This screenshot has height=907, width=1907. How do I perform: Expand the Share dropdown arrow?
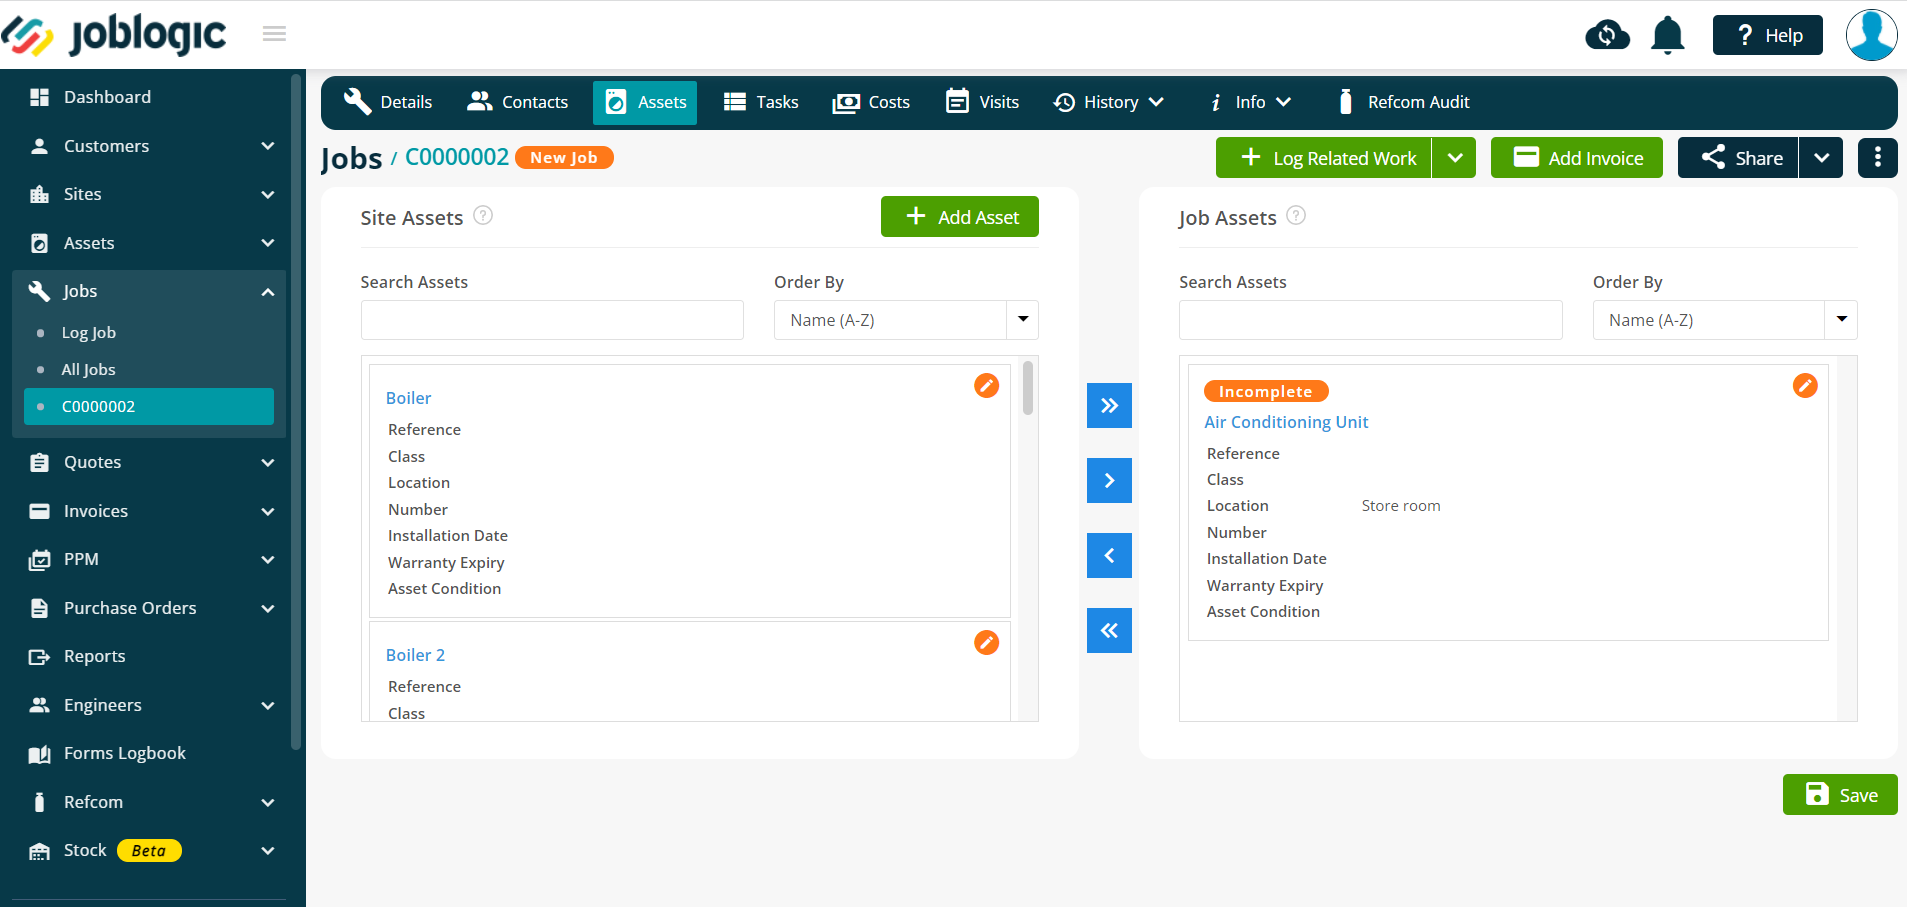point(1821,158)
